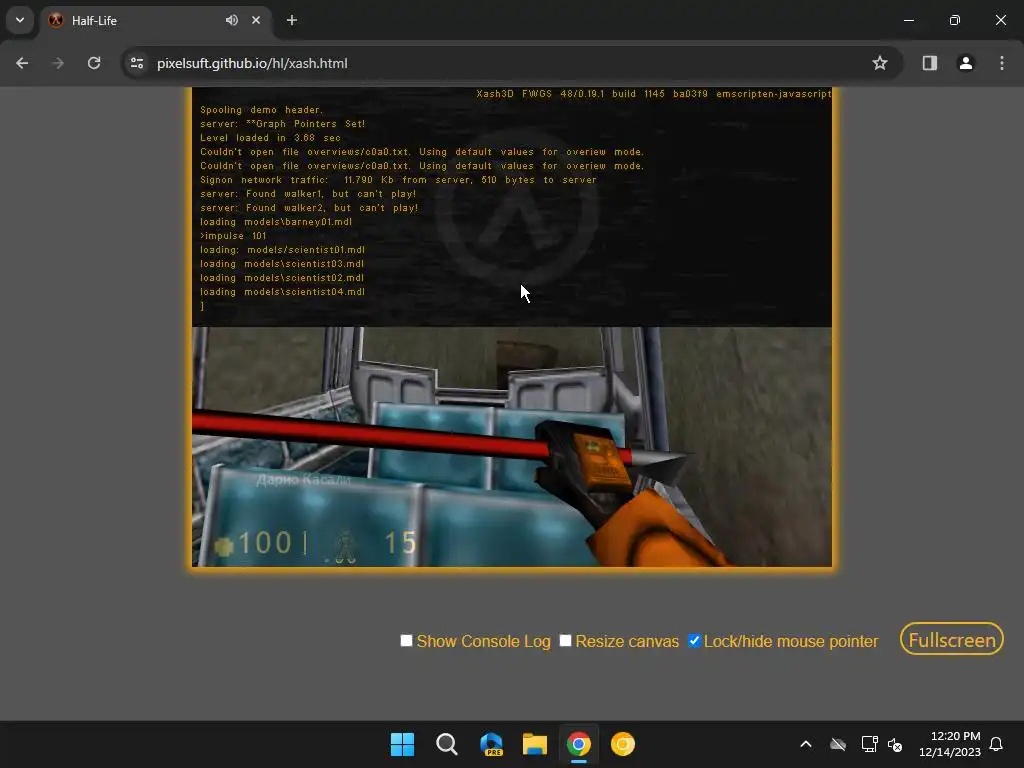Open Chrome Canary from the taskbar
This screenshot has width=1024, height=768.
(623, 744)
